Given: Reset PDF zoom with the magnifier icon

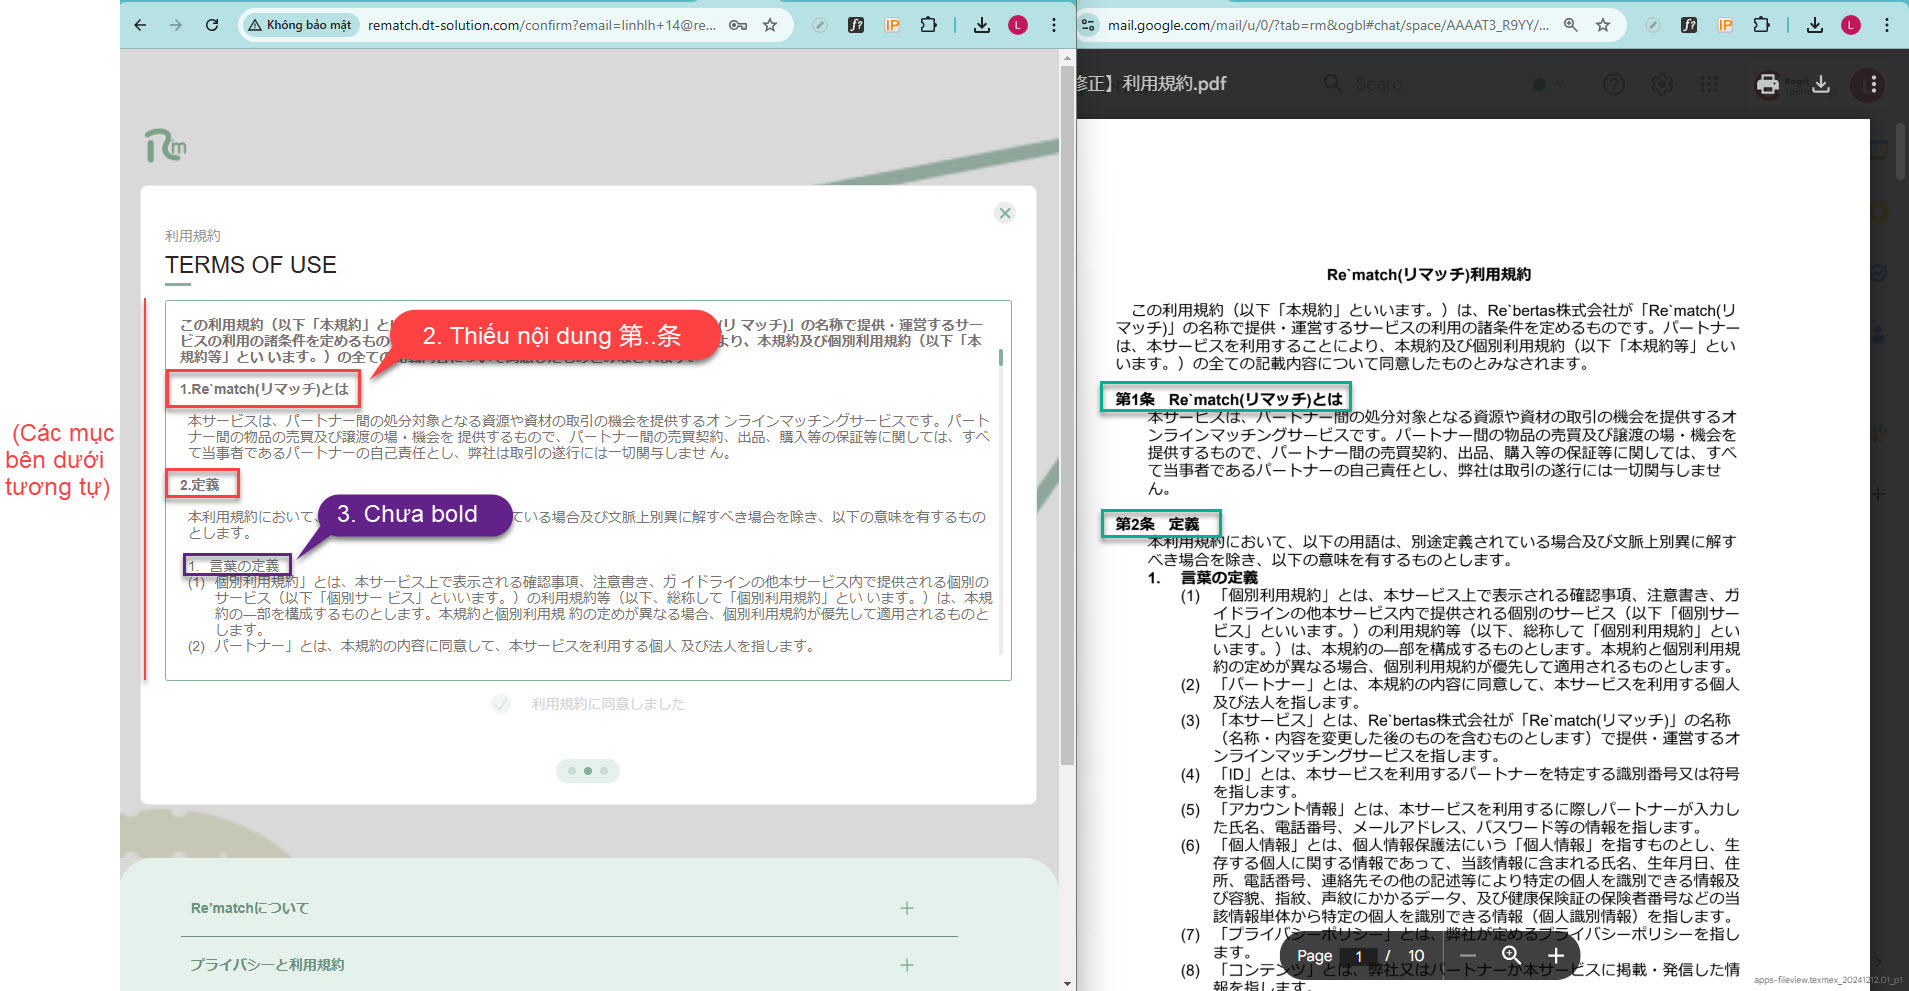Looking at the screenshot, I should tap(1511, 956).
